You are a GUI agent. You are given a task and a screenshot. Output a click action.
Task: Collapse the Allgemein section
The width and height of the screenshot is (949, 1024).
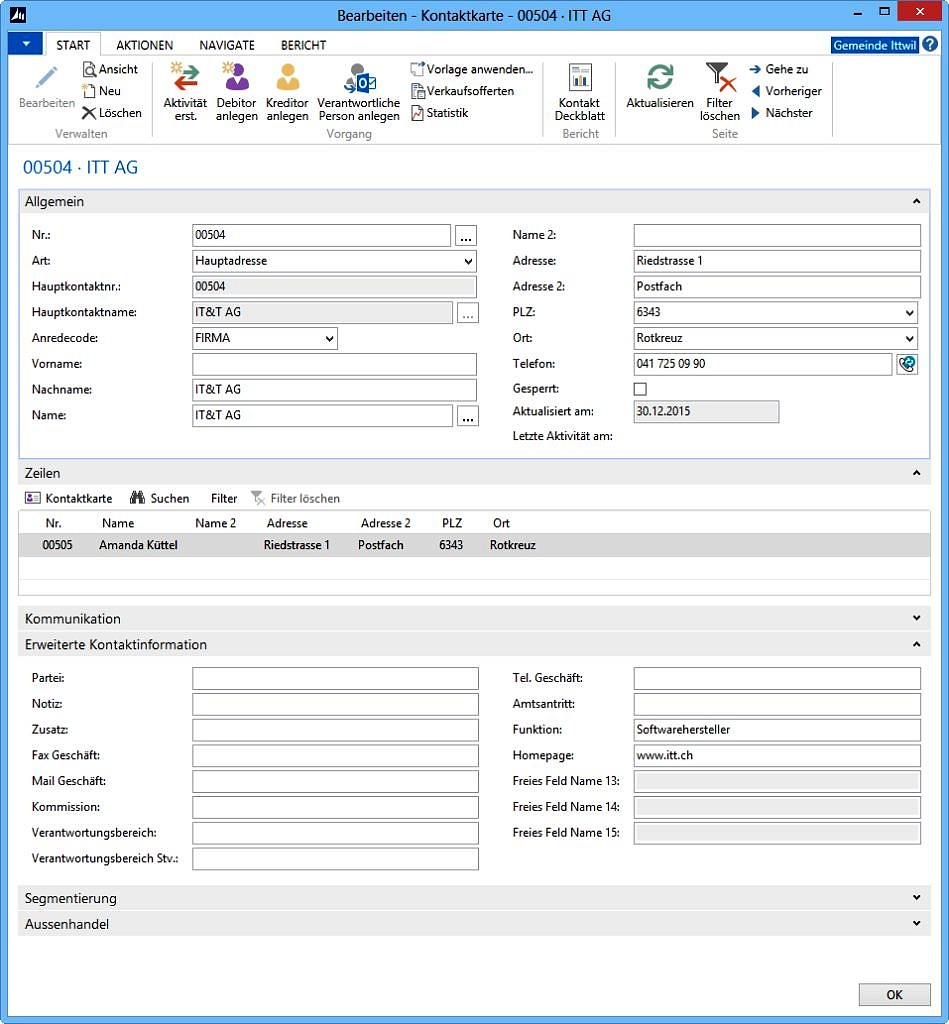[x=916, y=202]
